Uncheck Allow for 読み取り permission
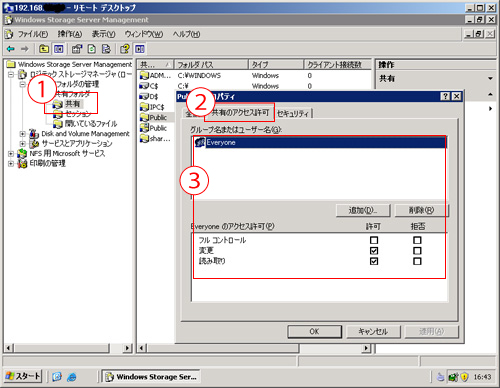Image resolution: width=500 pixels, height=388 pixels. 374,261
